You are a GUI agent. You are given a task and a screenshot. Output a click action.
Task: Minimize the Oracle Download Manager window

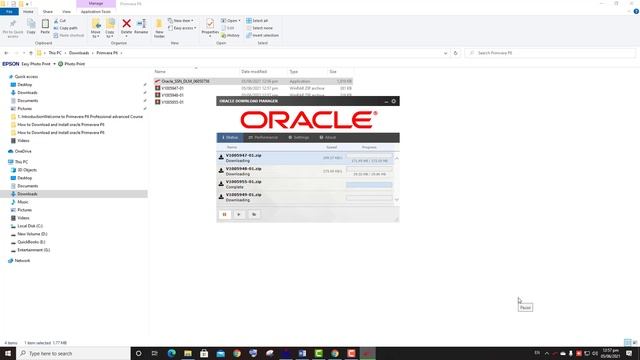click(x=386, y=101)
